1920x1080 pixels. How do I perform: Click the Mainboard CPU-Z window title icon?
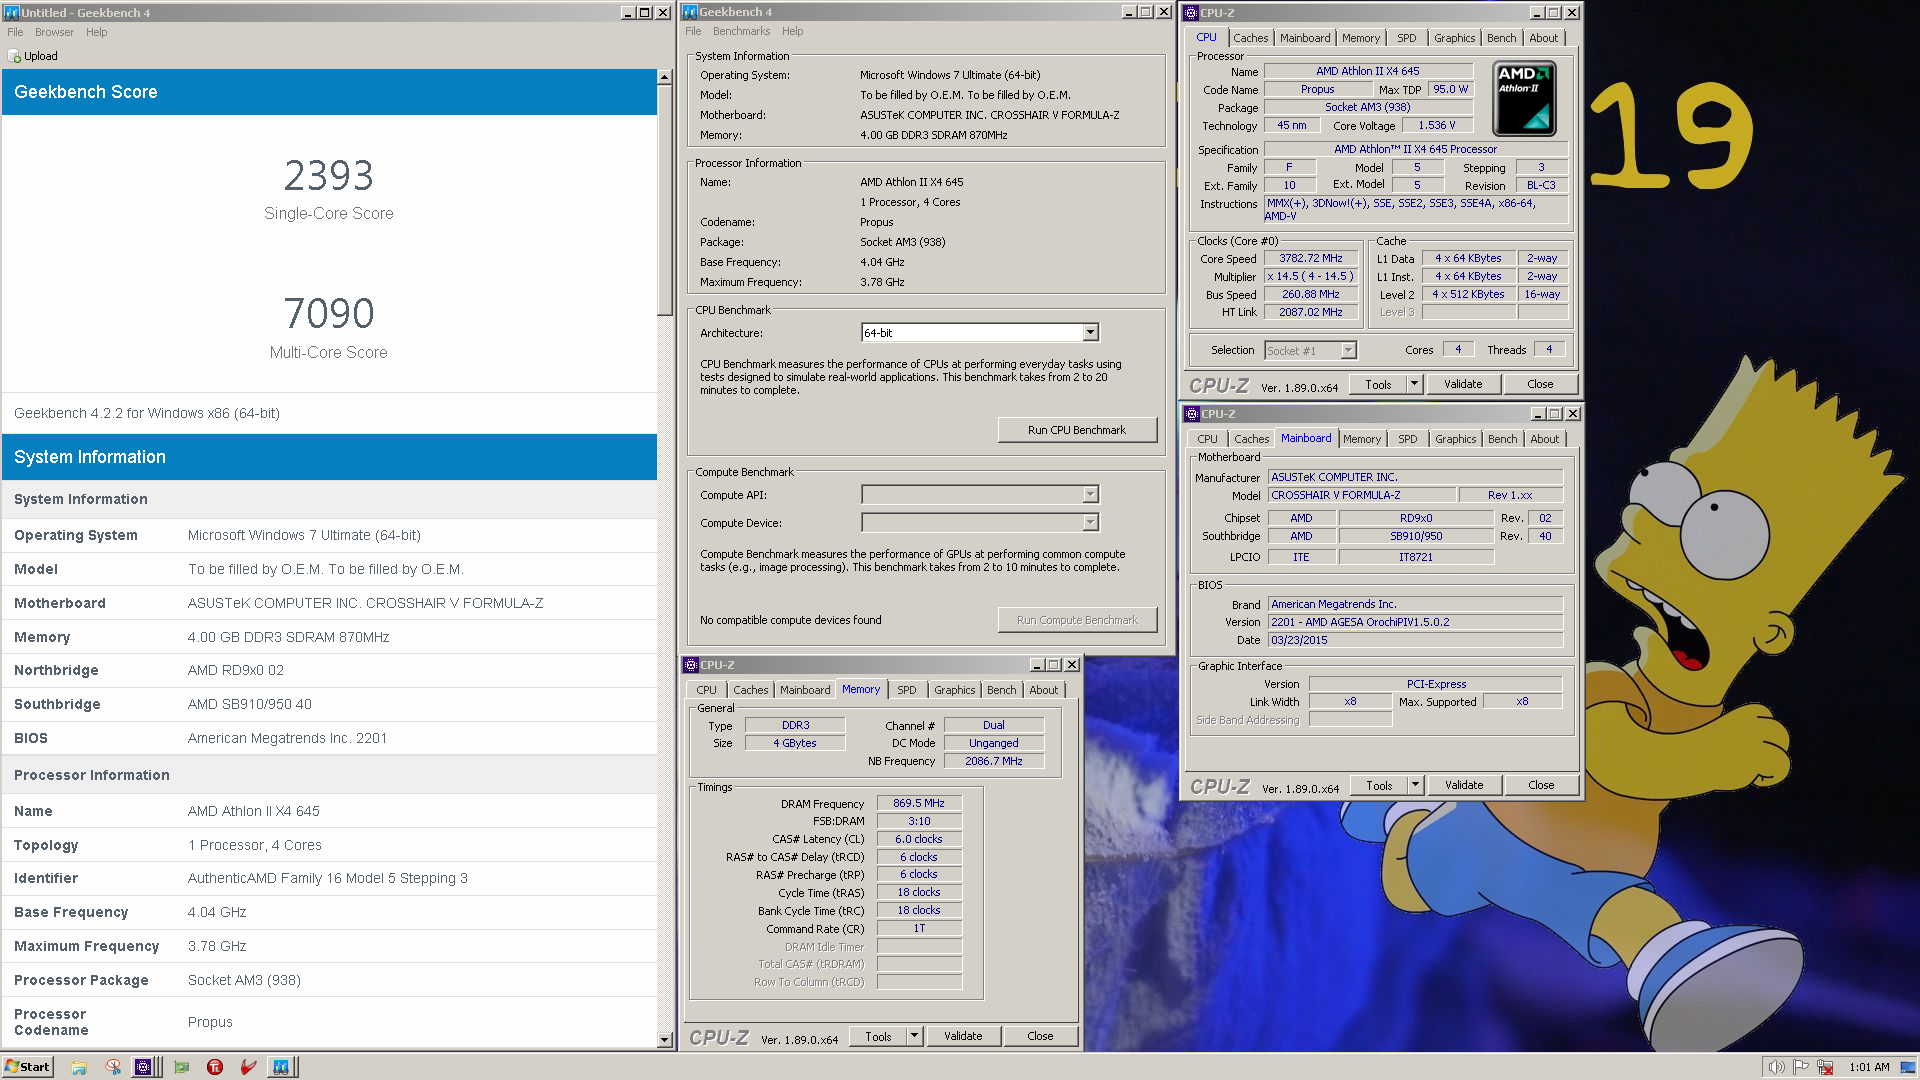pos(1192,414)
